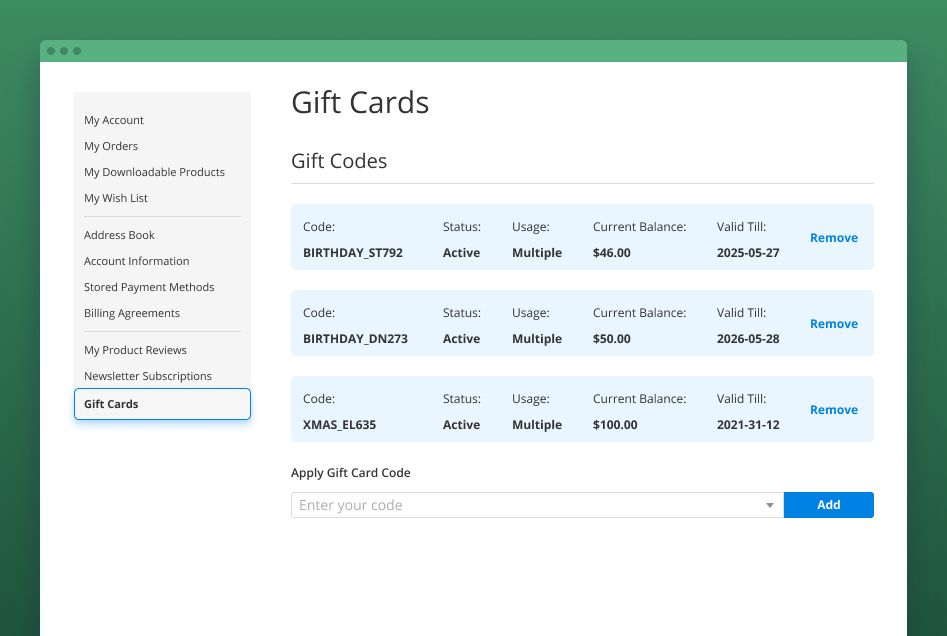947x636 pixels.
Task: Edit Account Information
Action: coord(136,261)
